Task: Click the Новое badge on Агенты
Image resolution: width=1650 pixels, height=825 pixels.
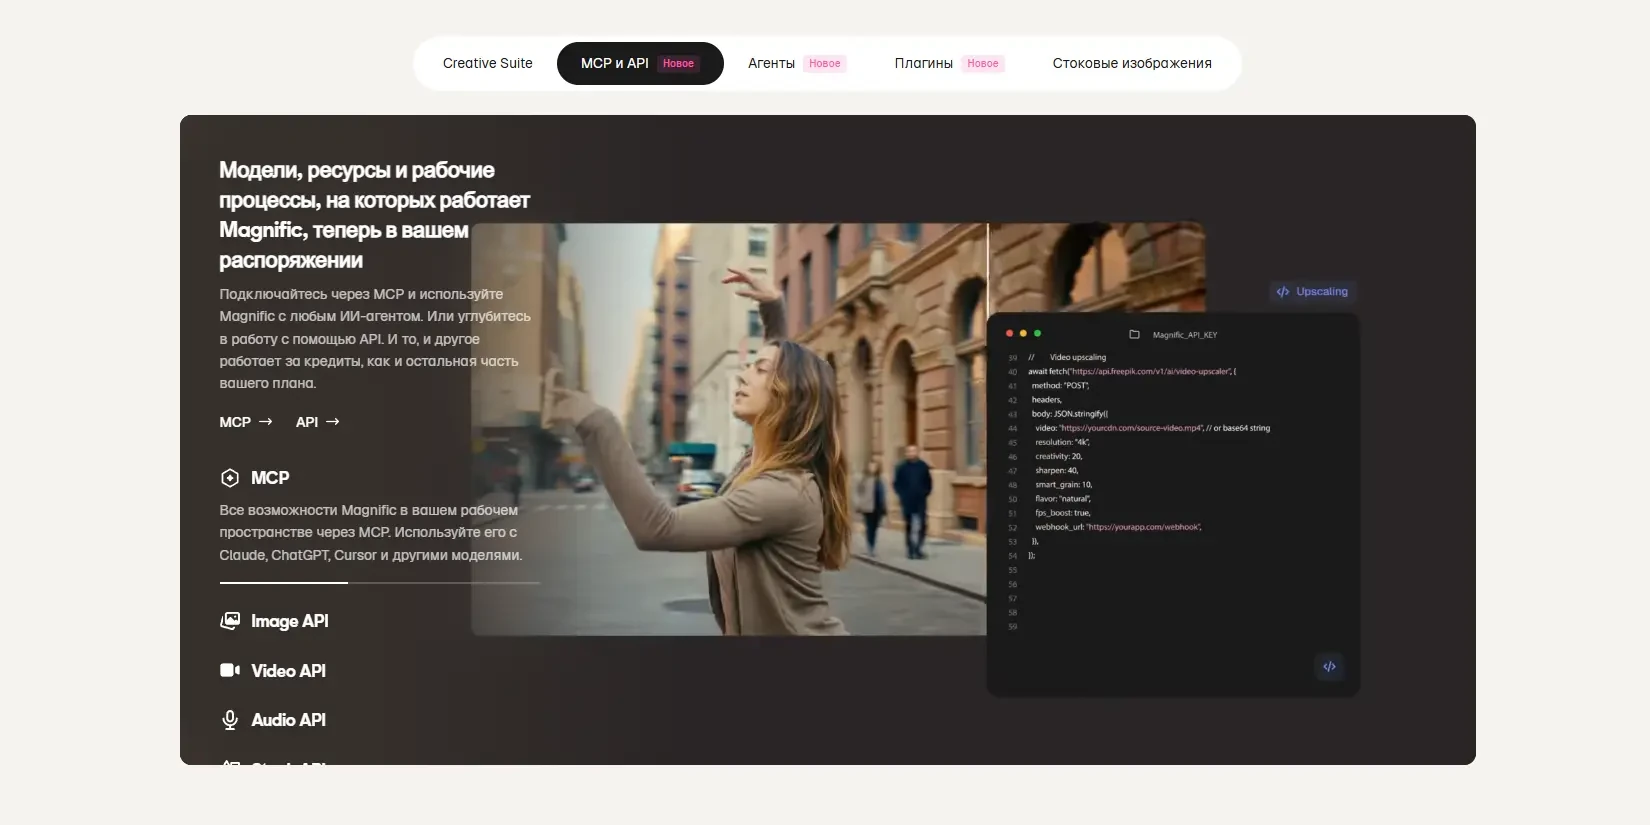Action: tap(825, 63)
